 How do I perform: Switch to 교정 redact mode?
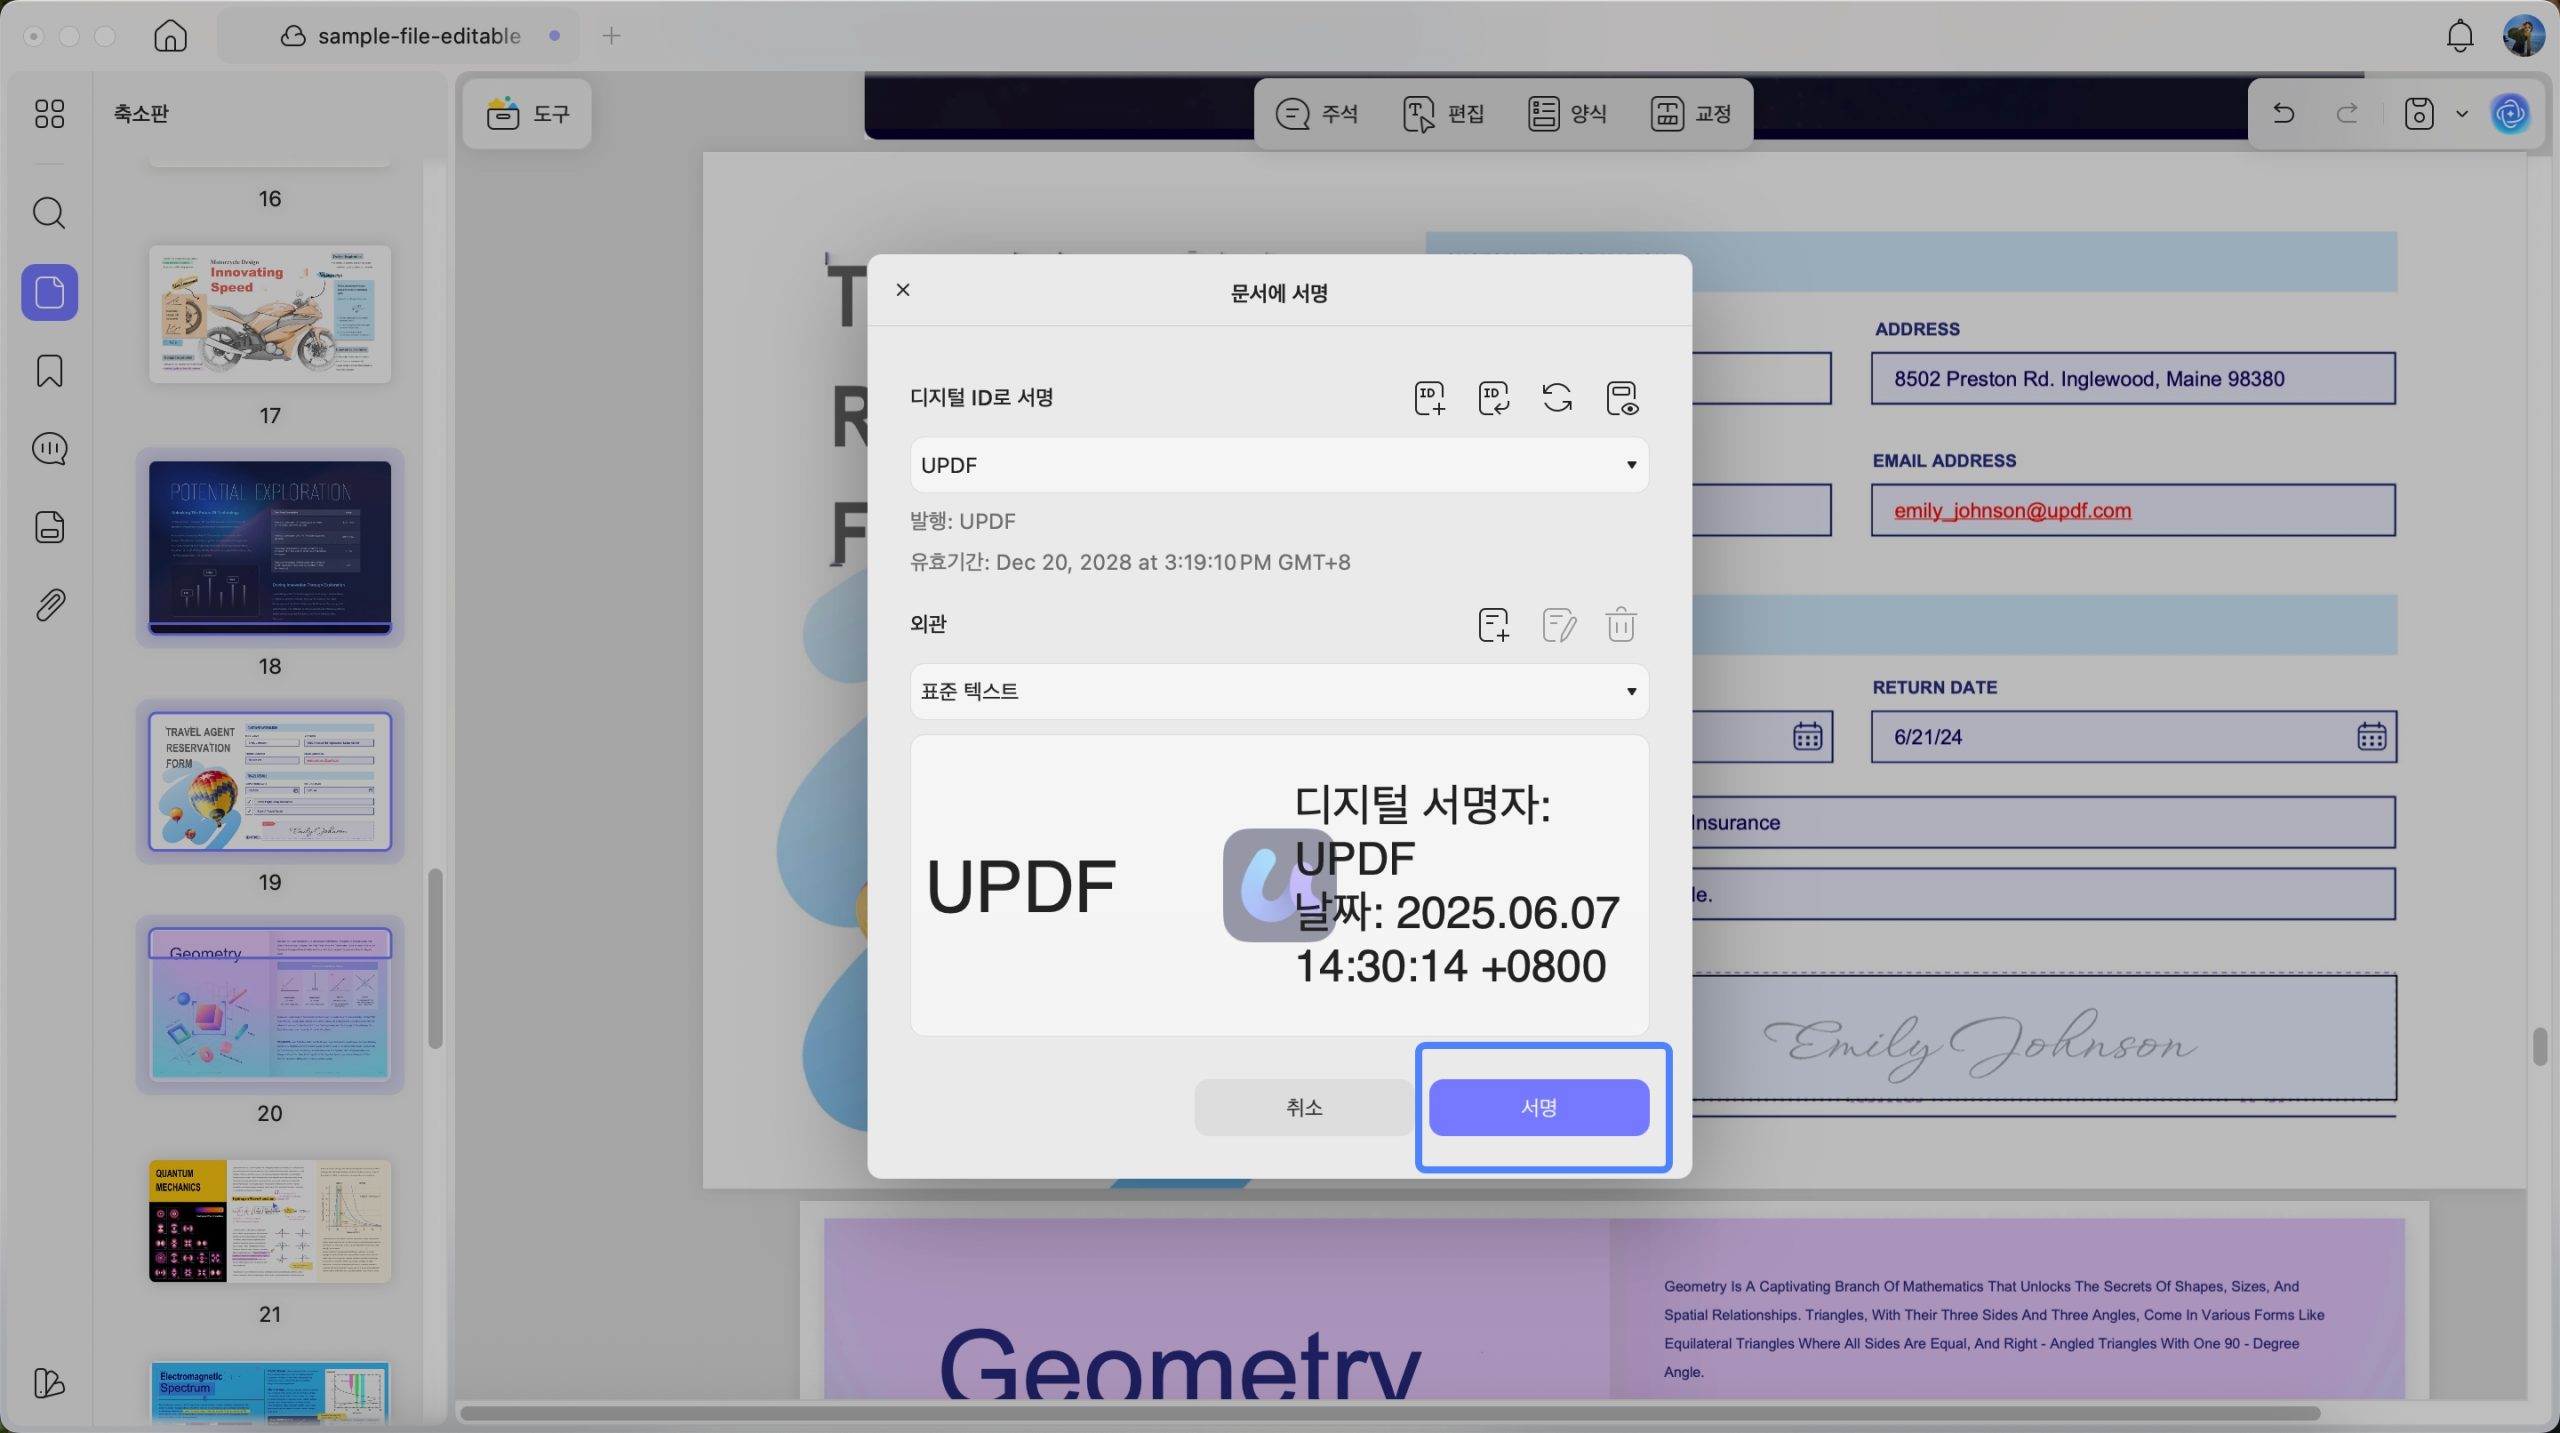point(1691,113)
